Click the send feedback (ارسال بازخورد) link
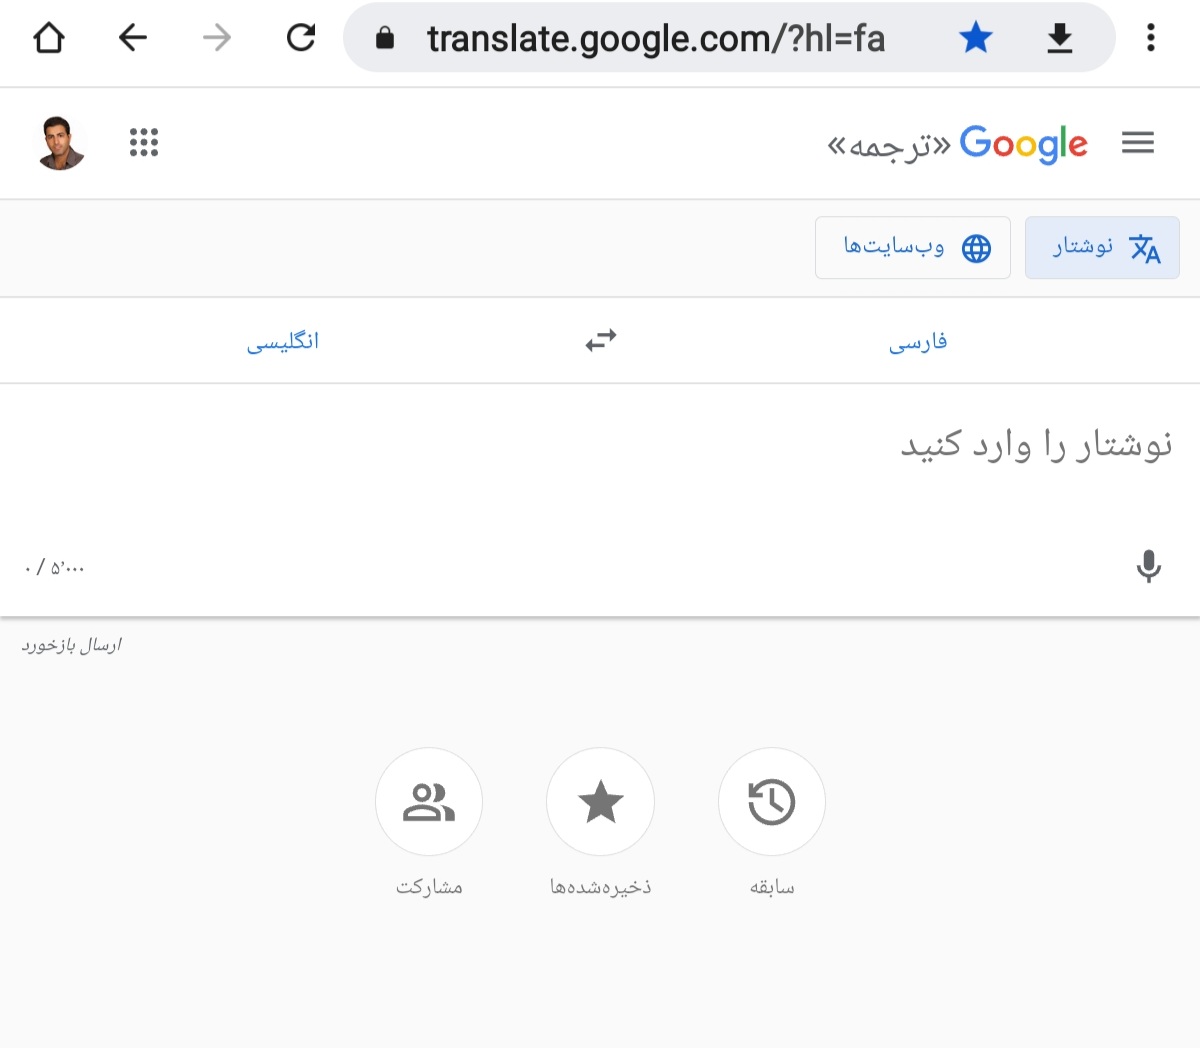This screenshot has height=1048, width=1200. pyautogui.click(x=72, y=645)
